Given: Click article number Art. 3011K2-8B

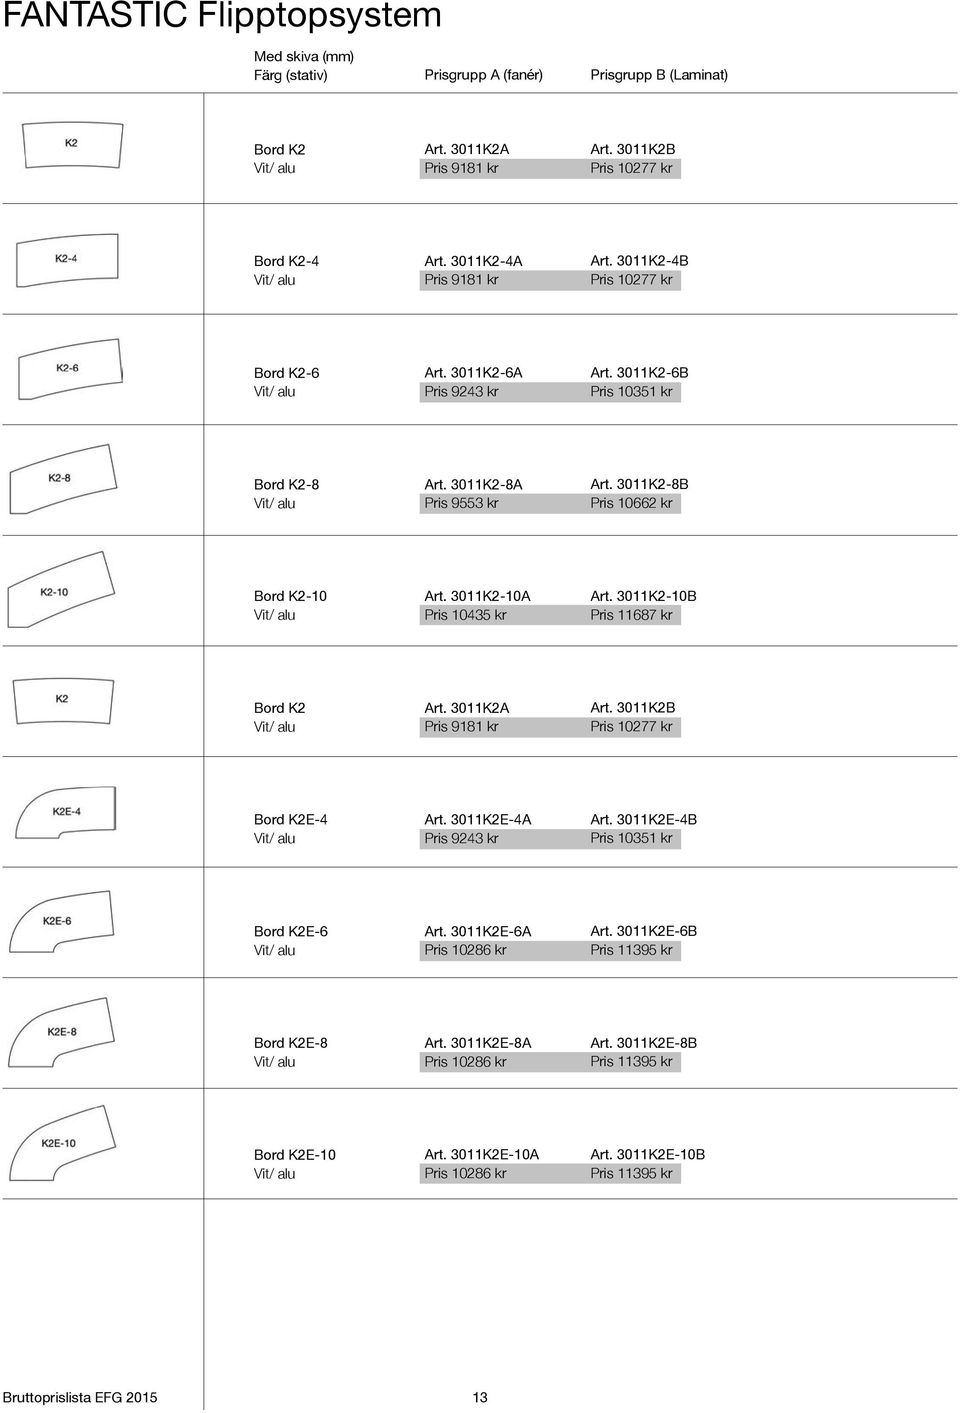Looking at the screenshot, I should [x=639, y=484].
